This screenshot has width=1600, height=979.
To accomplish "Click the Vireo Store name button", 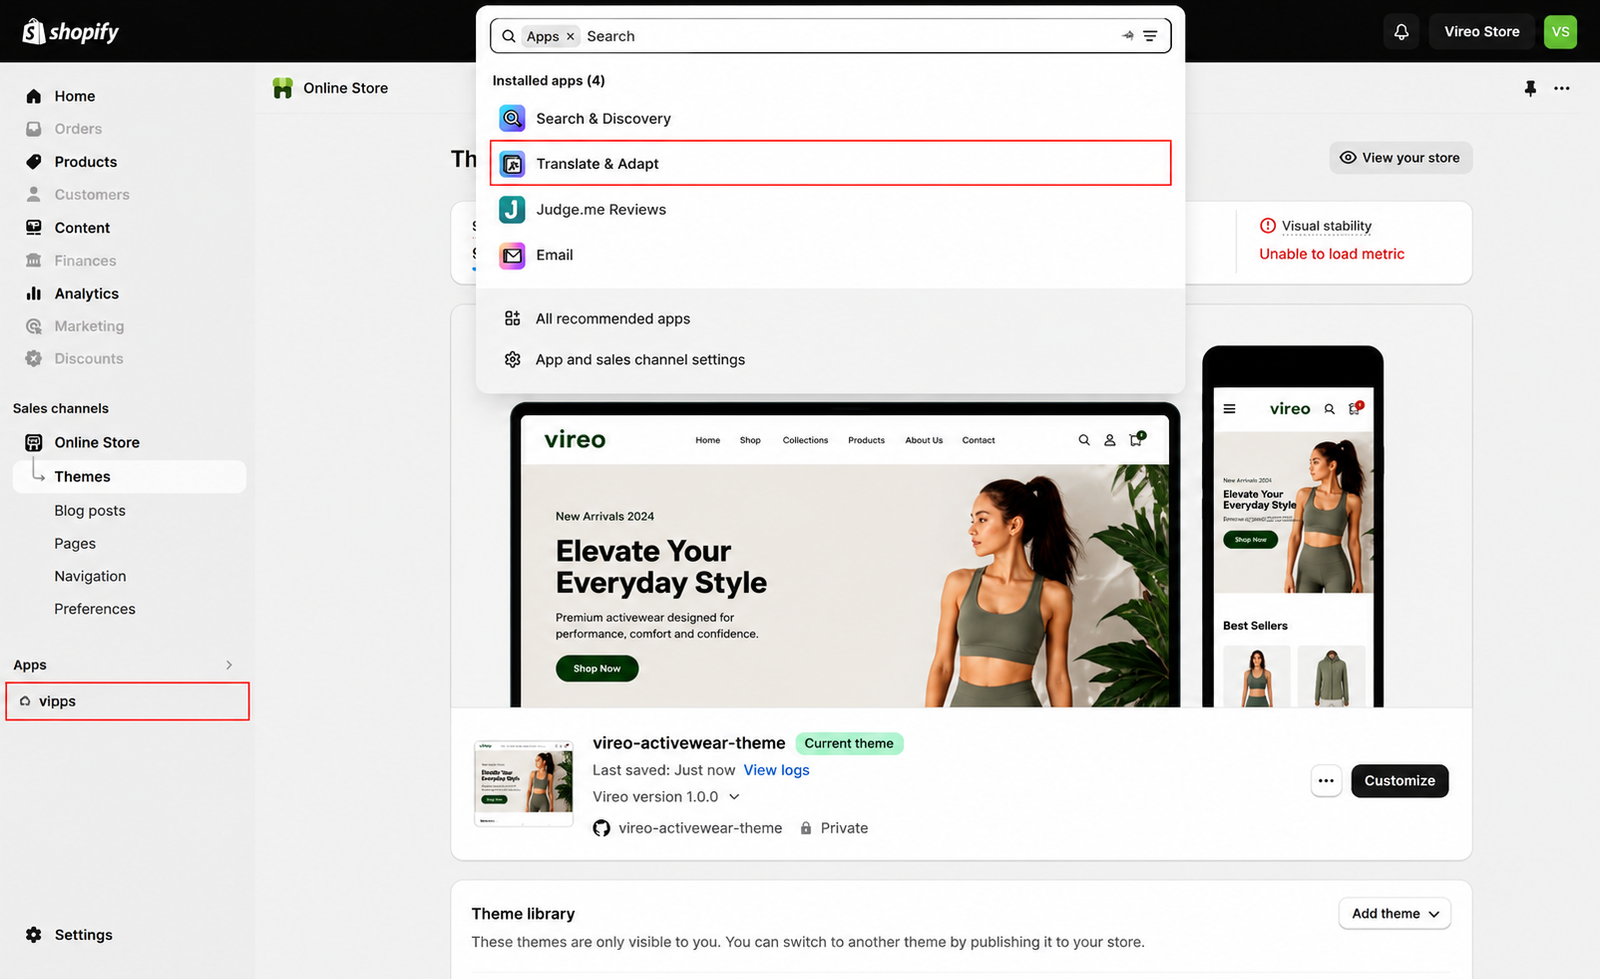I will 1481,32.
